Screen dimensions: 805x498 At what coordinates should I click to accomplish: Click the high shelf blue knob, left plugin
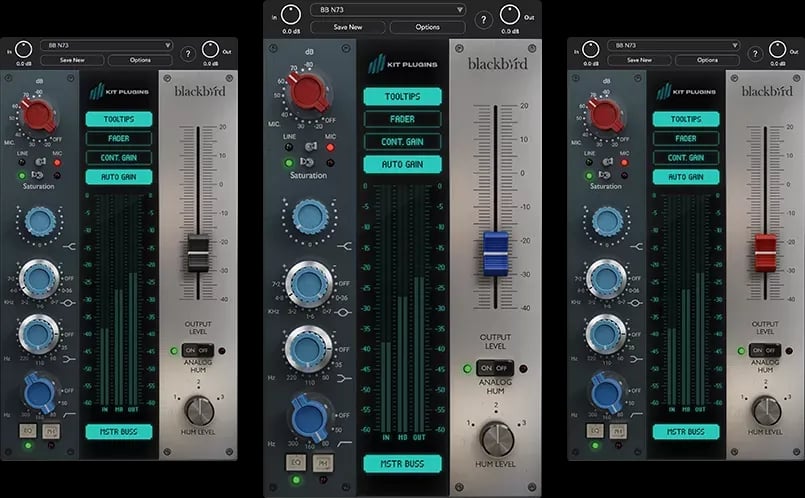click(x=40, y=221)
